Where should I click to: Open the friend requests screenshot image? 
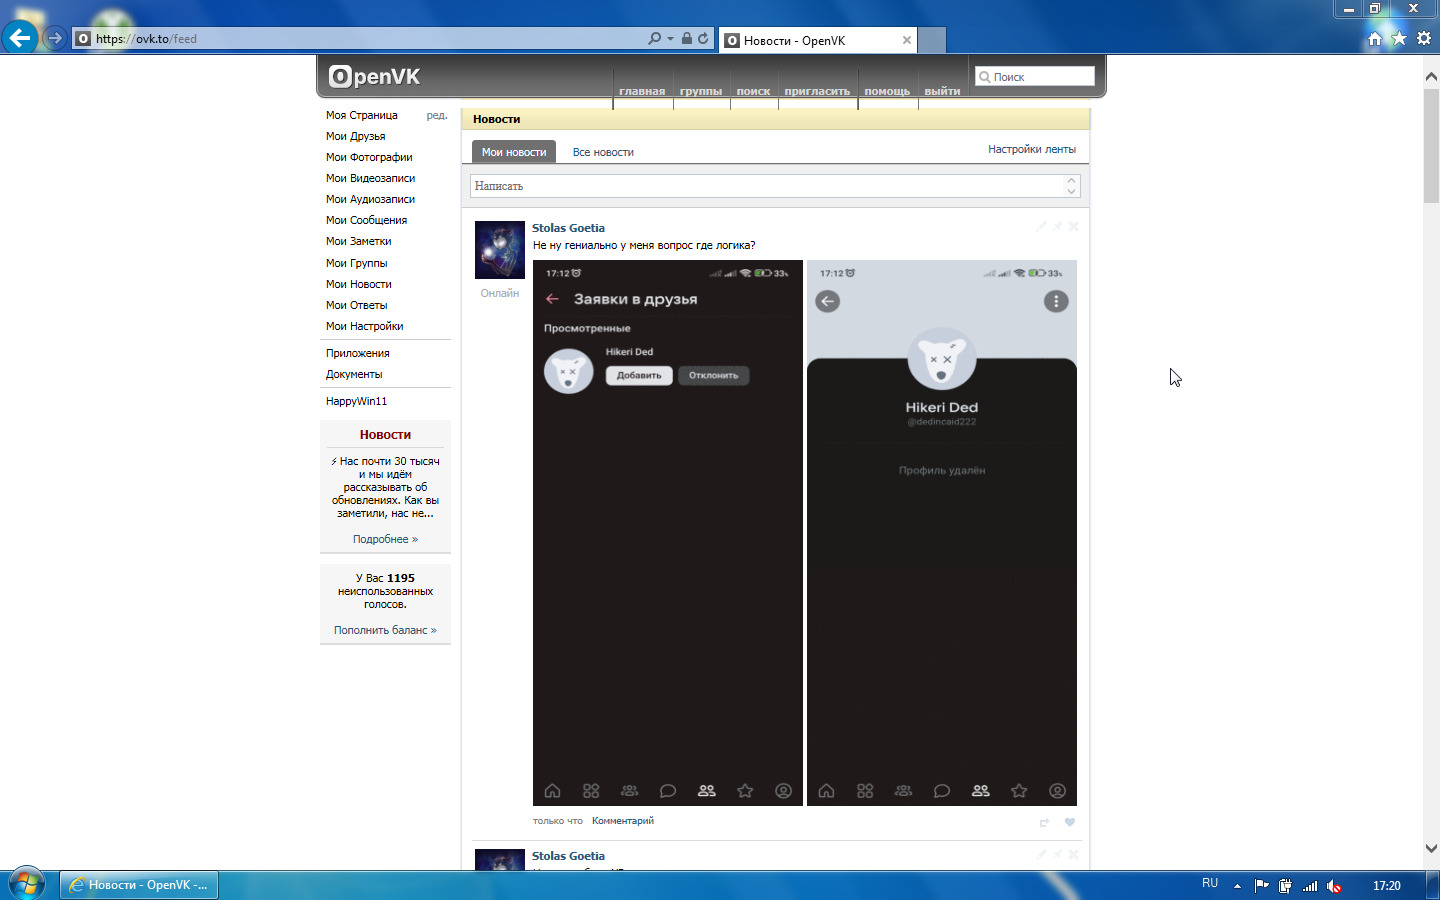[x=668, y=533]
